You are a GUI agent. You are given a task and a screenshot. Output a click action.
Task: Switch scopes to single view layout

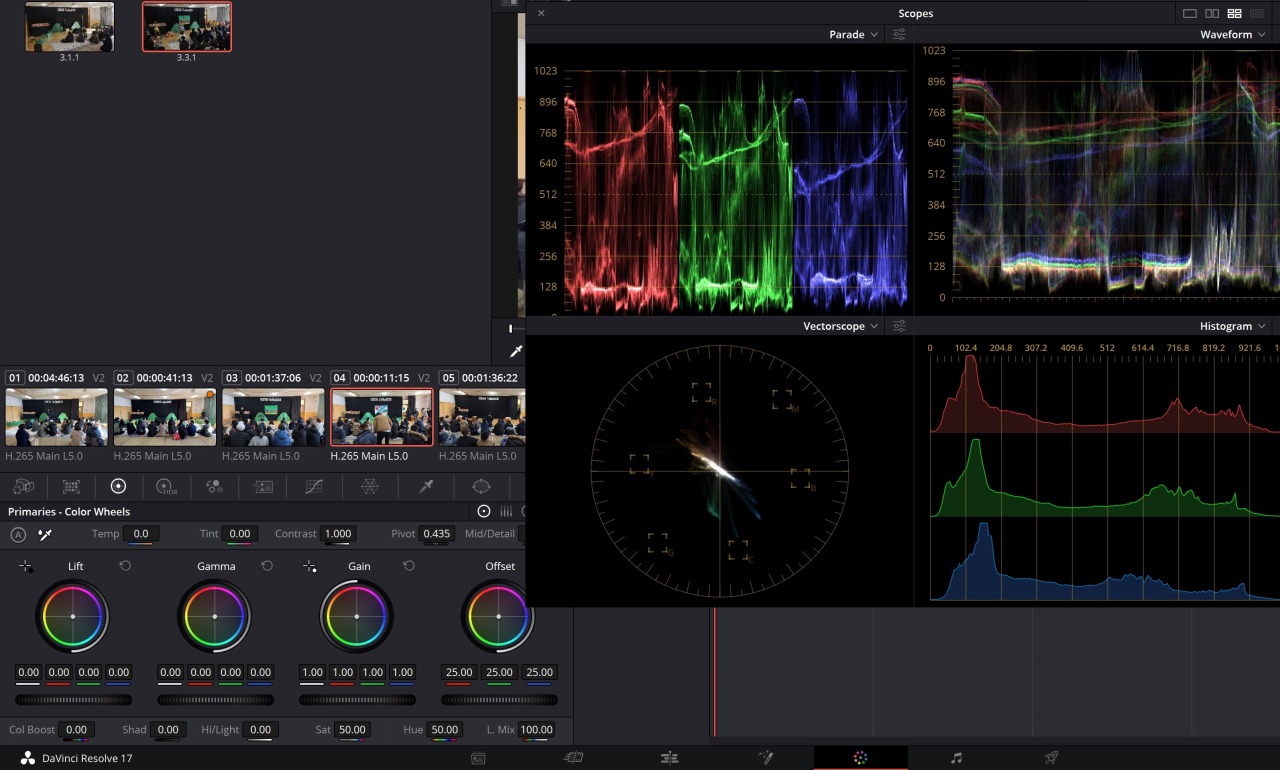1189,13
